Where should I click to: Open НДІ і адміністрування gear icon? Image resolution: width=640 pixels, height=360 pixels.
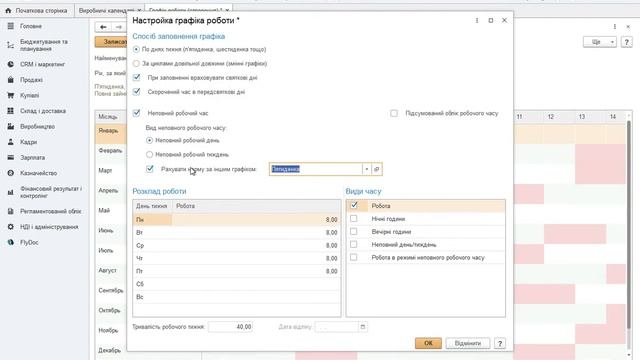pyautogui.click(x=11, y=227)
